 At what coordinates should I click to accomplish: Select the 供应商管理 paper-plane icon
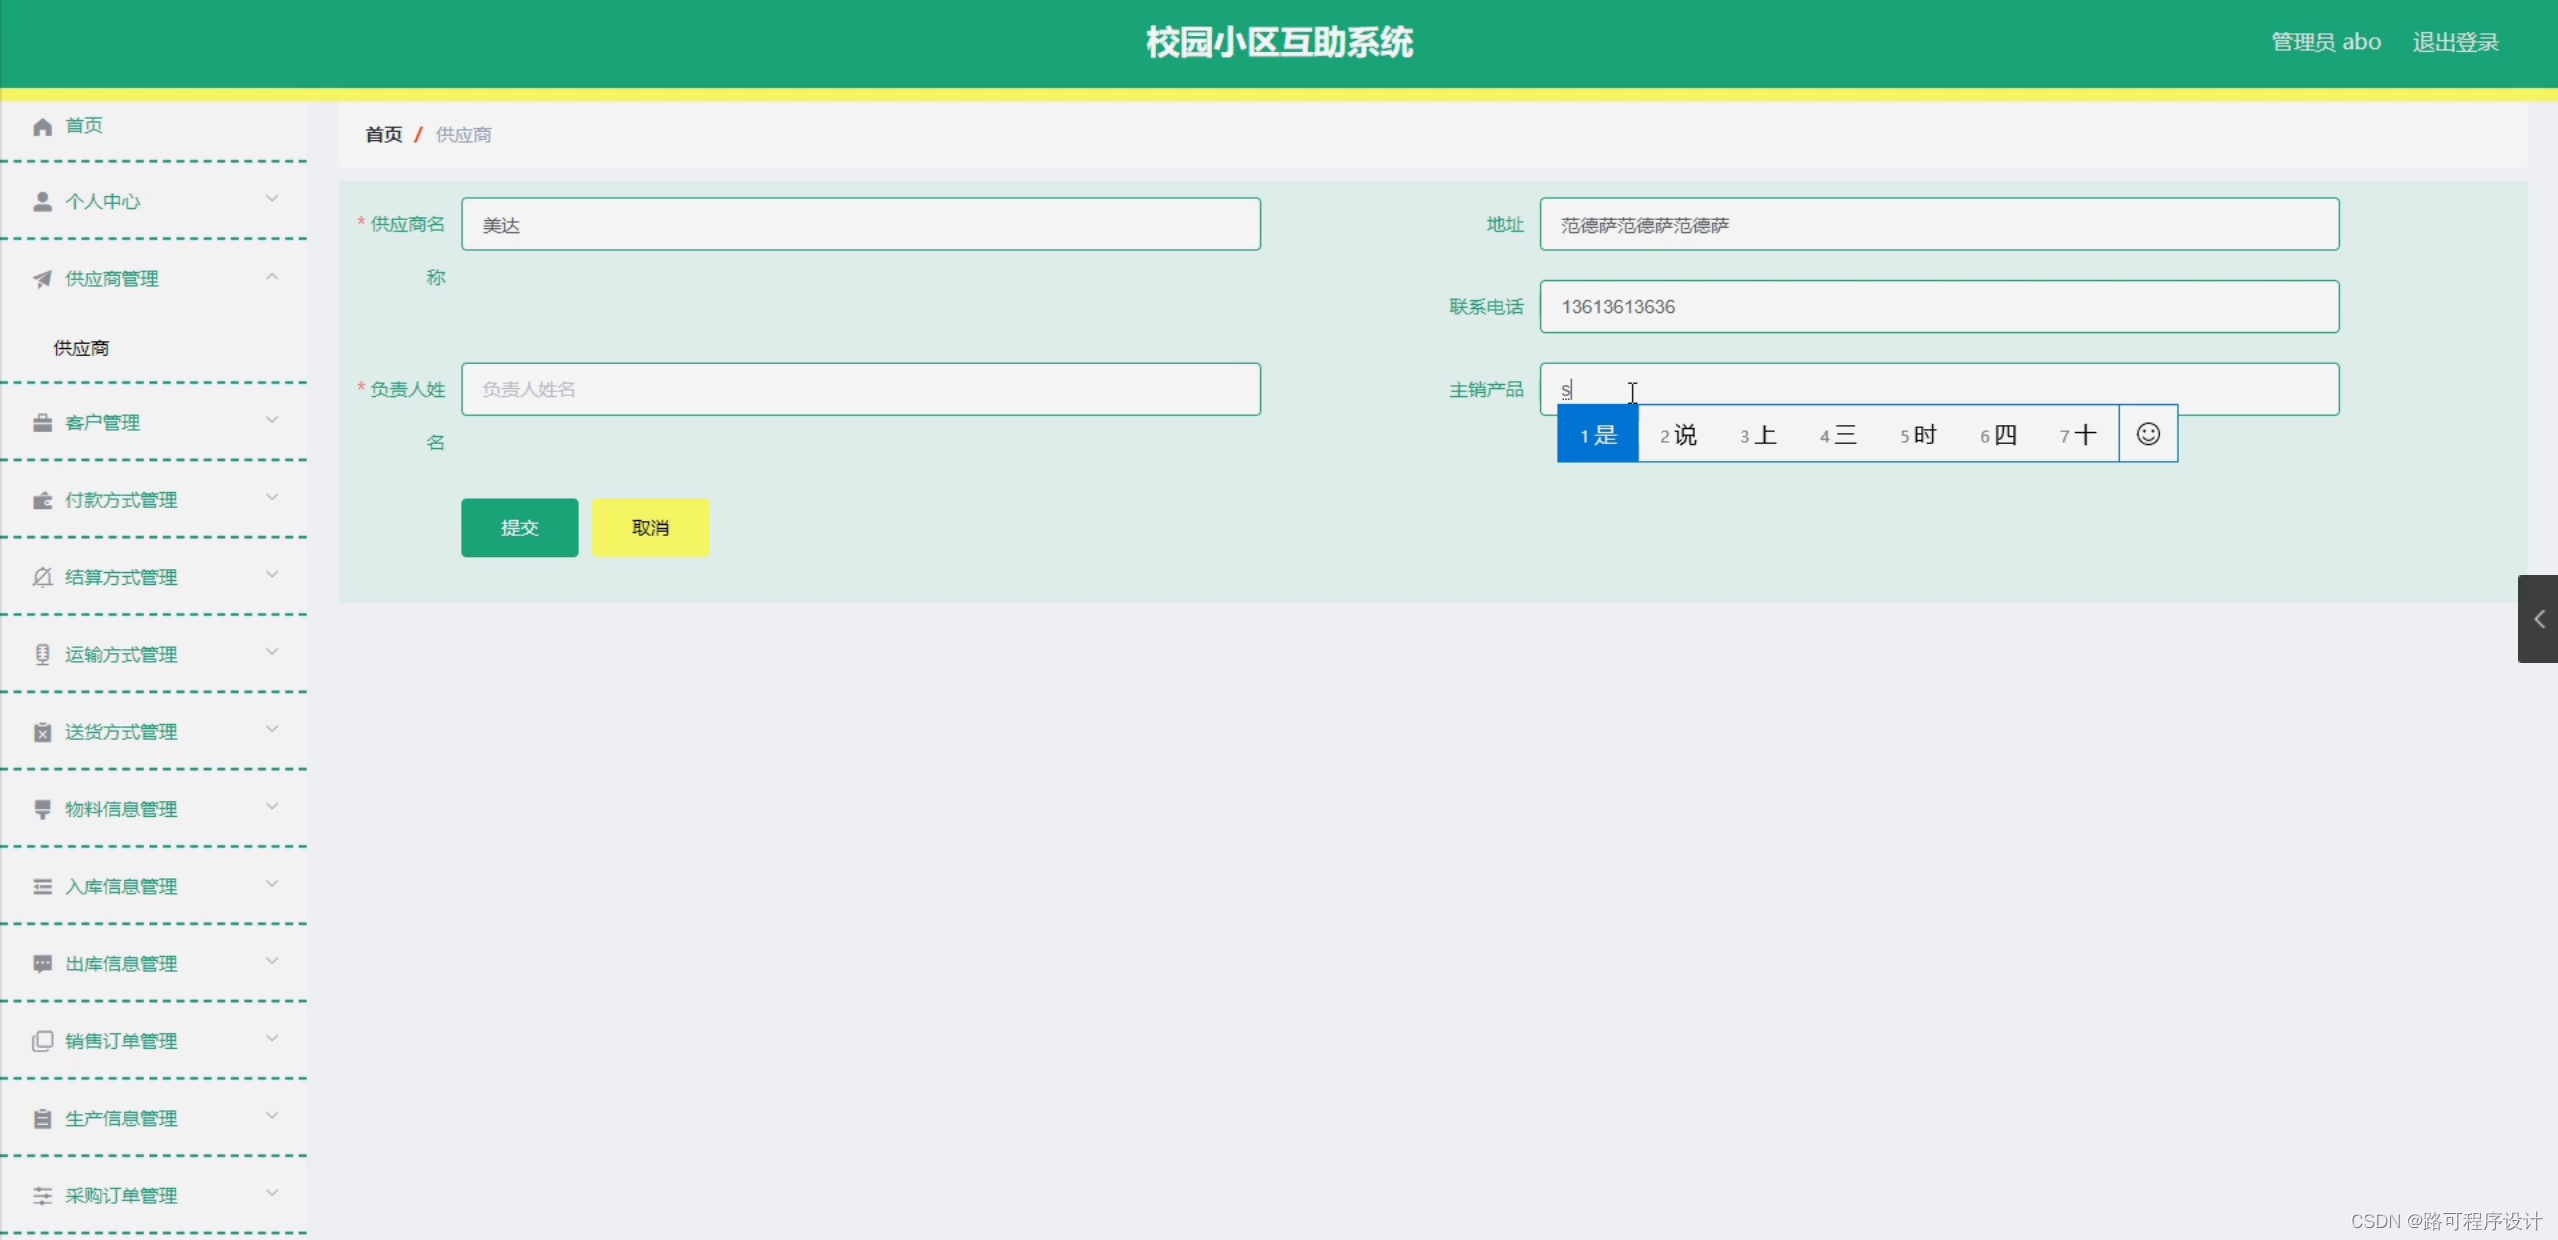pyautogui.click(x=42, y=278)
